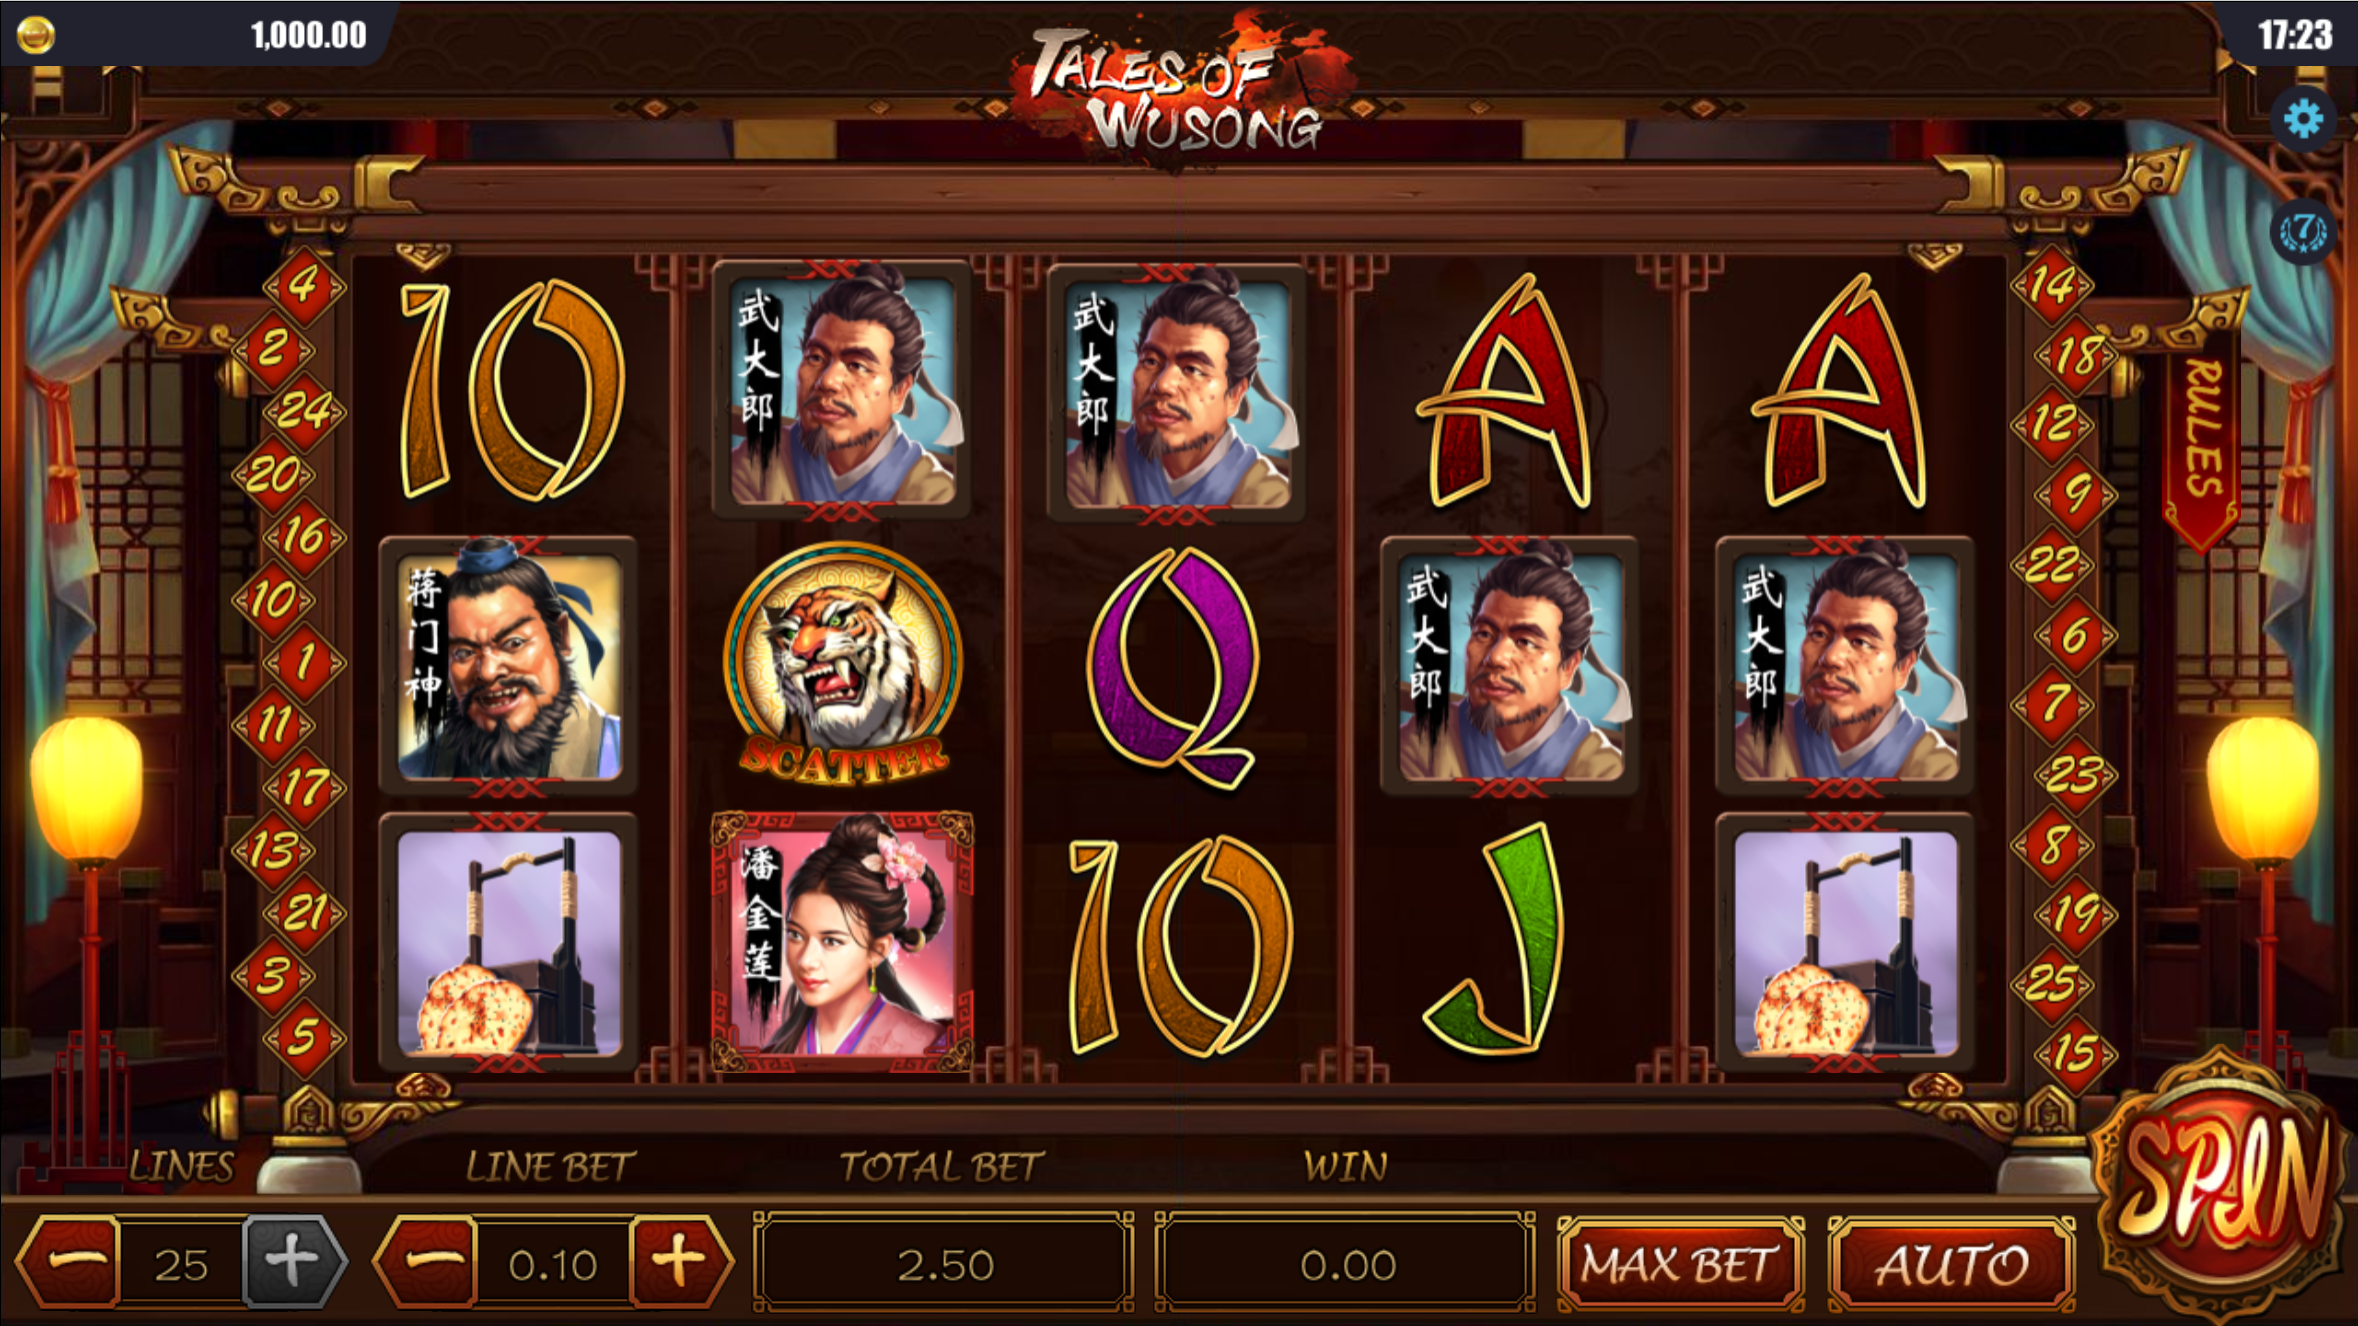
Task: Increase the number of lines
Action: (x=294, y=1262)
